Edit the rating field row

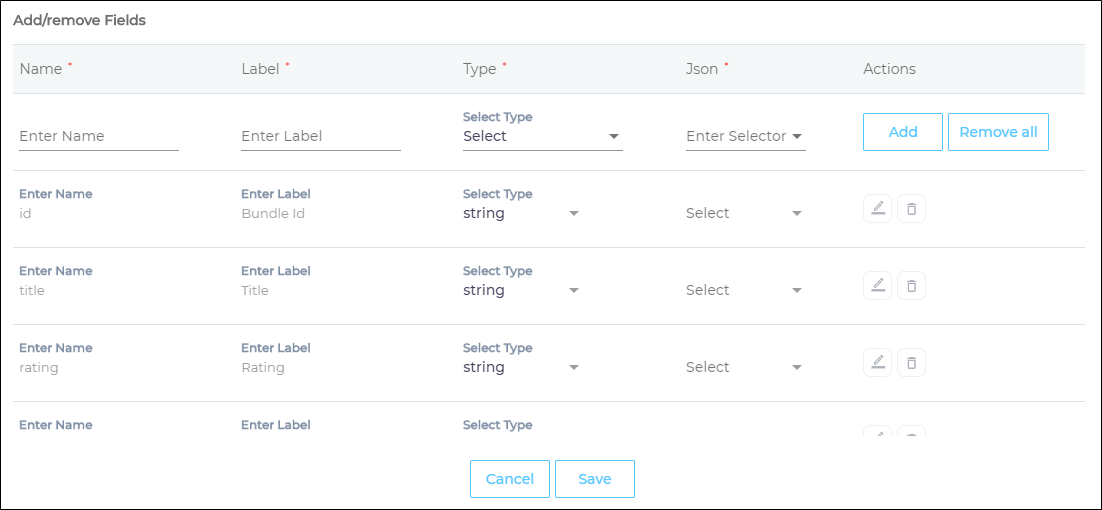tap(877, 363)
